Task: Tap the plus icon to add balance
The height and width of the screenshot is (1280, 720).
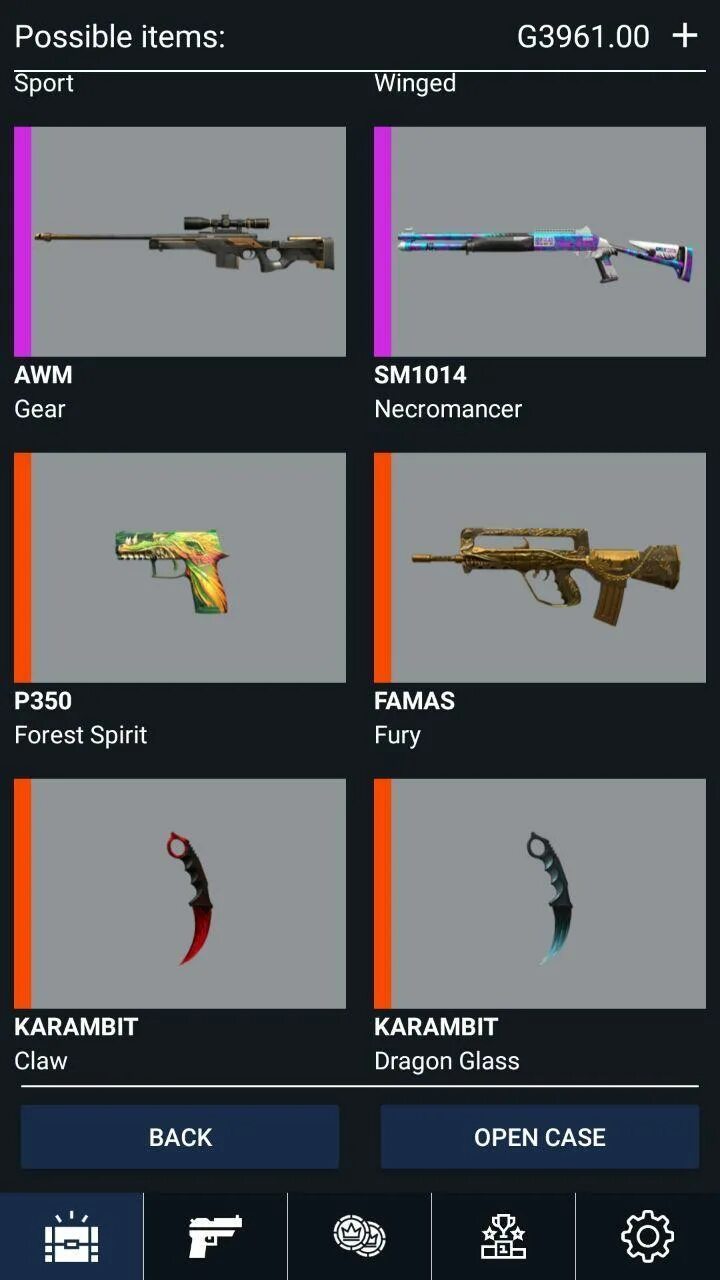Action: (x=684, y=37)
